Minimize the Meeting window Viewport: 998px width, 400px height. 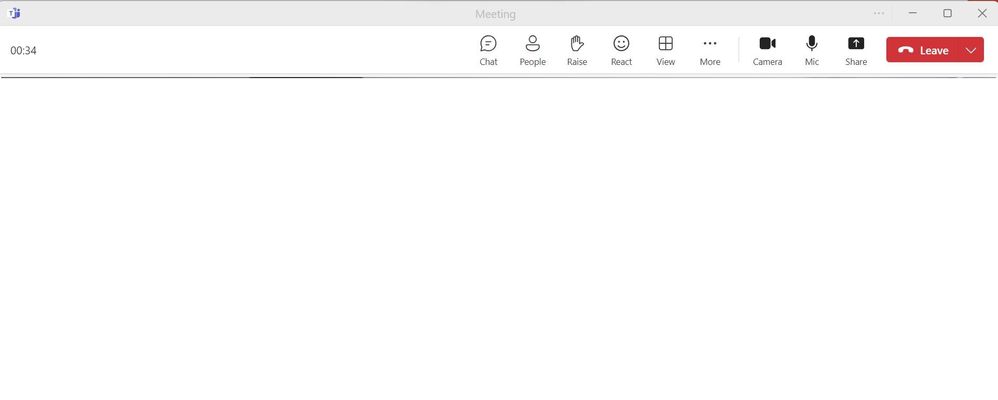pos(913,13)
